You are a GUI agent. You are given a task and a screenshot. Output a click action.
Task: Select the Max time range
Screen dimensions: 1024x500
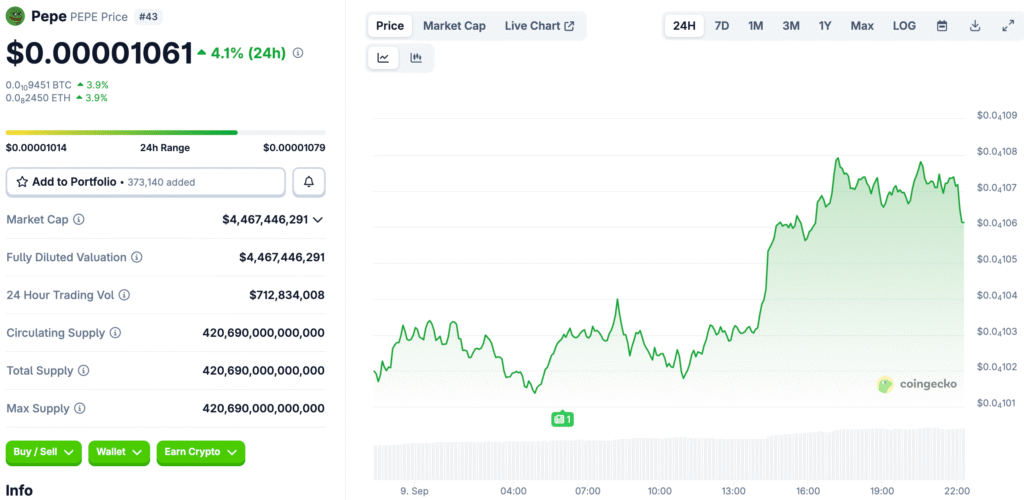(x=862, y=26)
